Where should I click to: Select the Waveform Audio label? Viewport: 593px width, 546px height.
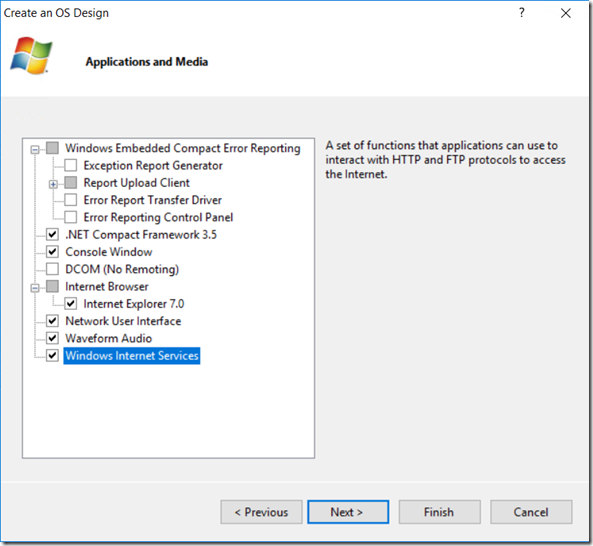(x=109, y=338)
